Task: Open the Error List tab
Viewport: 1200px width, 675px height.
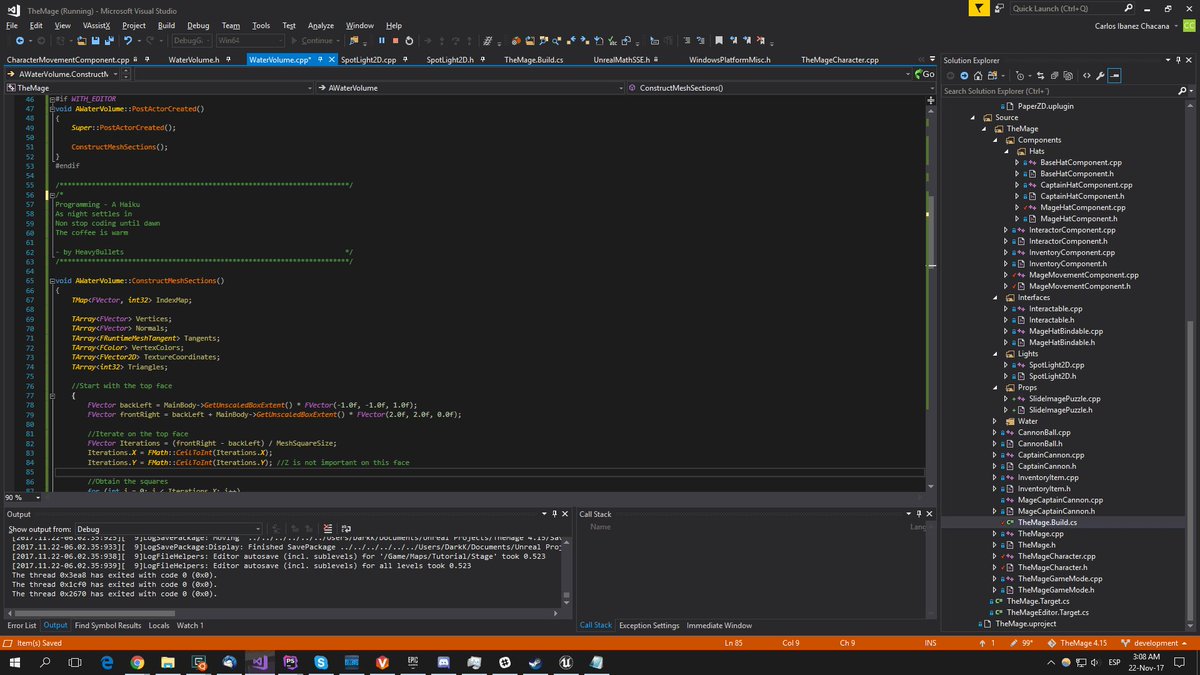Action: [22, 625]
